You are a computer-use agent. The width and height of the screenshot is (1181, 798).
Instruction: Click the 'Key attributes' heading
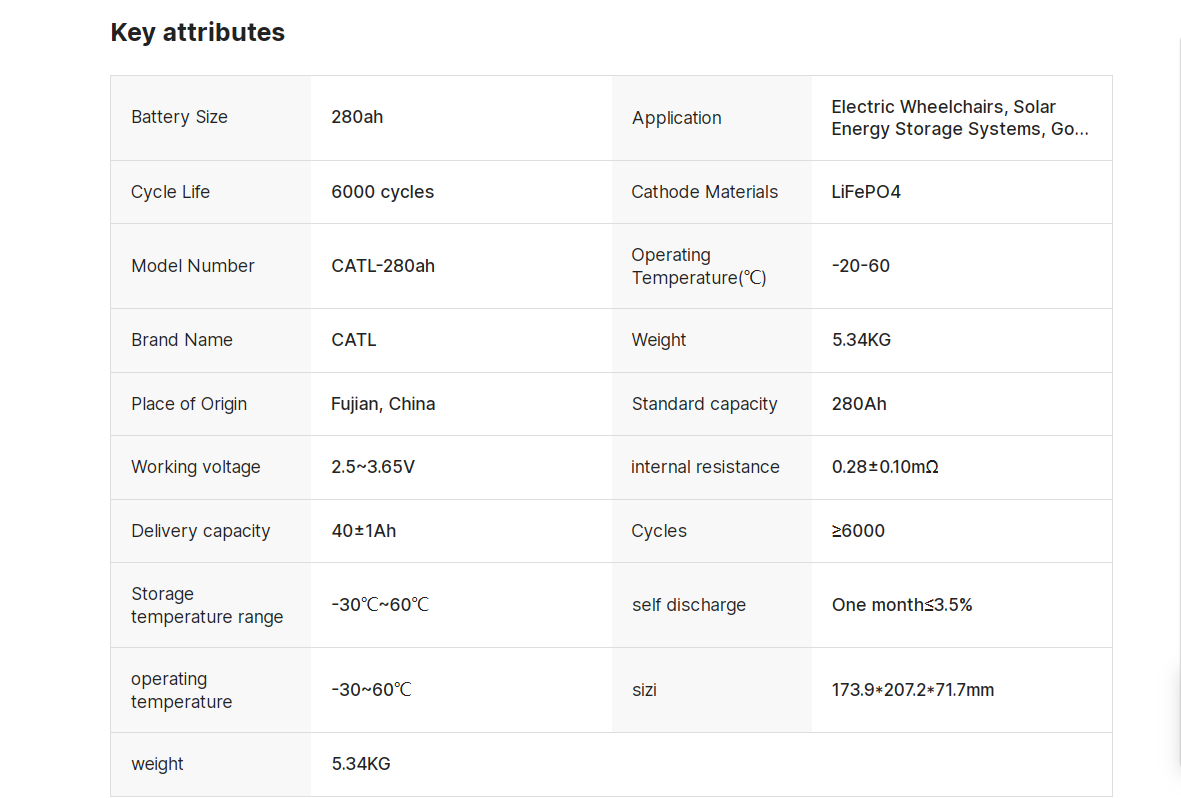click(x=197, y=32)
